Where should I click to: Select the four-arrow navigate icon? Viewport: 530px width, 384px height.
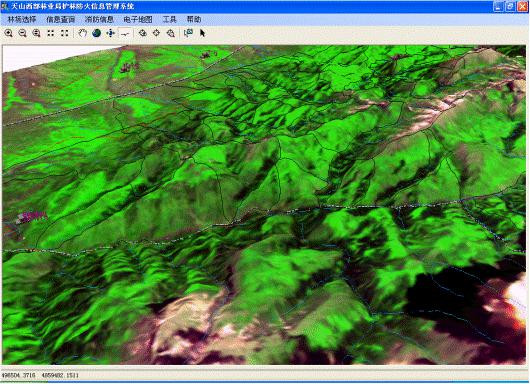pyautogui.click(x=111, y=33)
